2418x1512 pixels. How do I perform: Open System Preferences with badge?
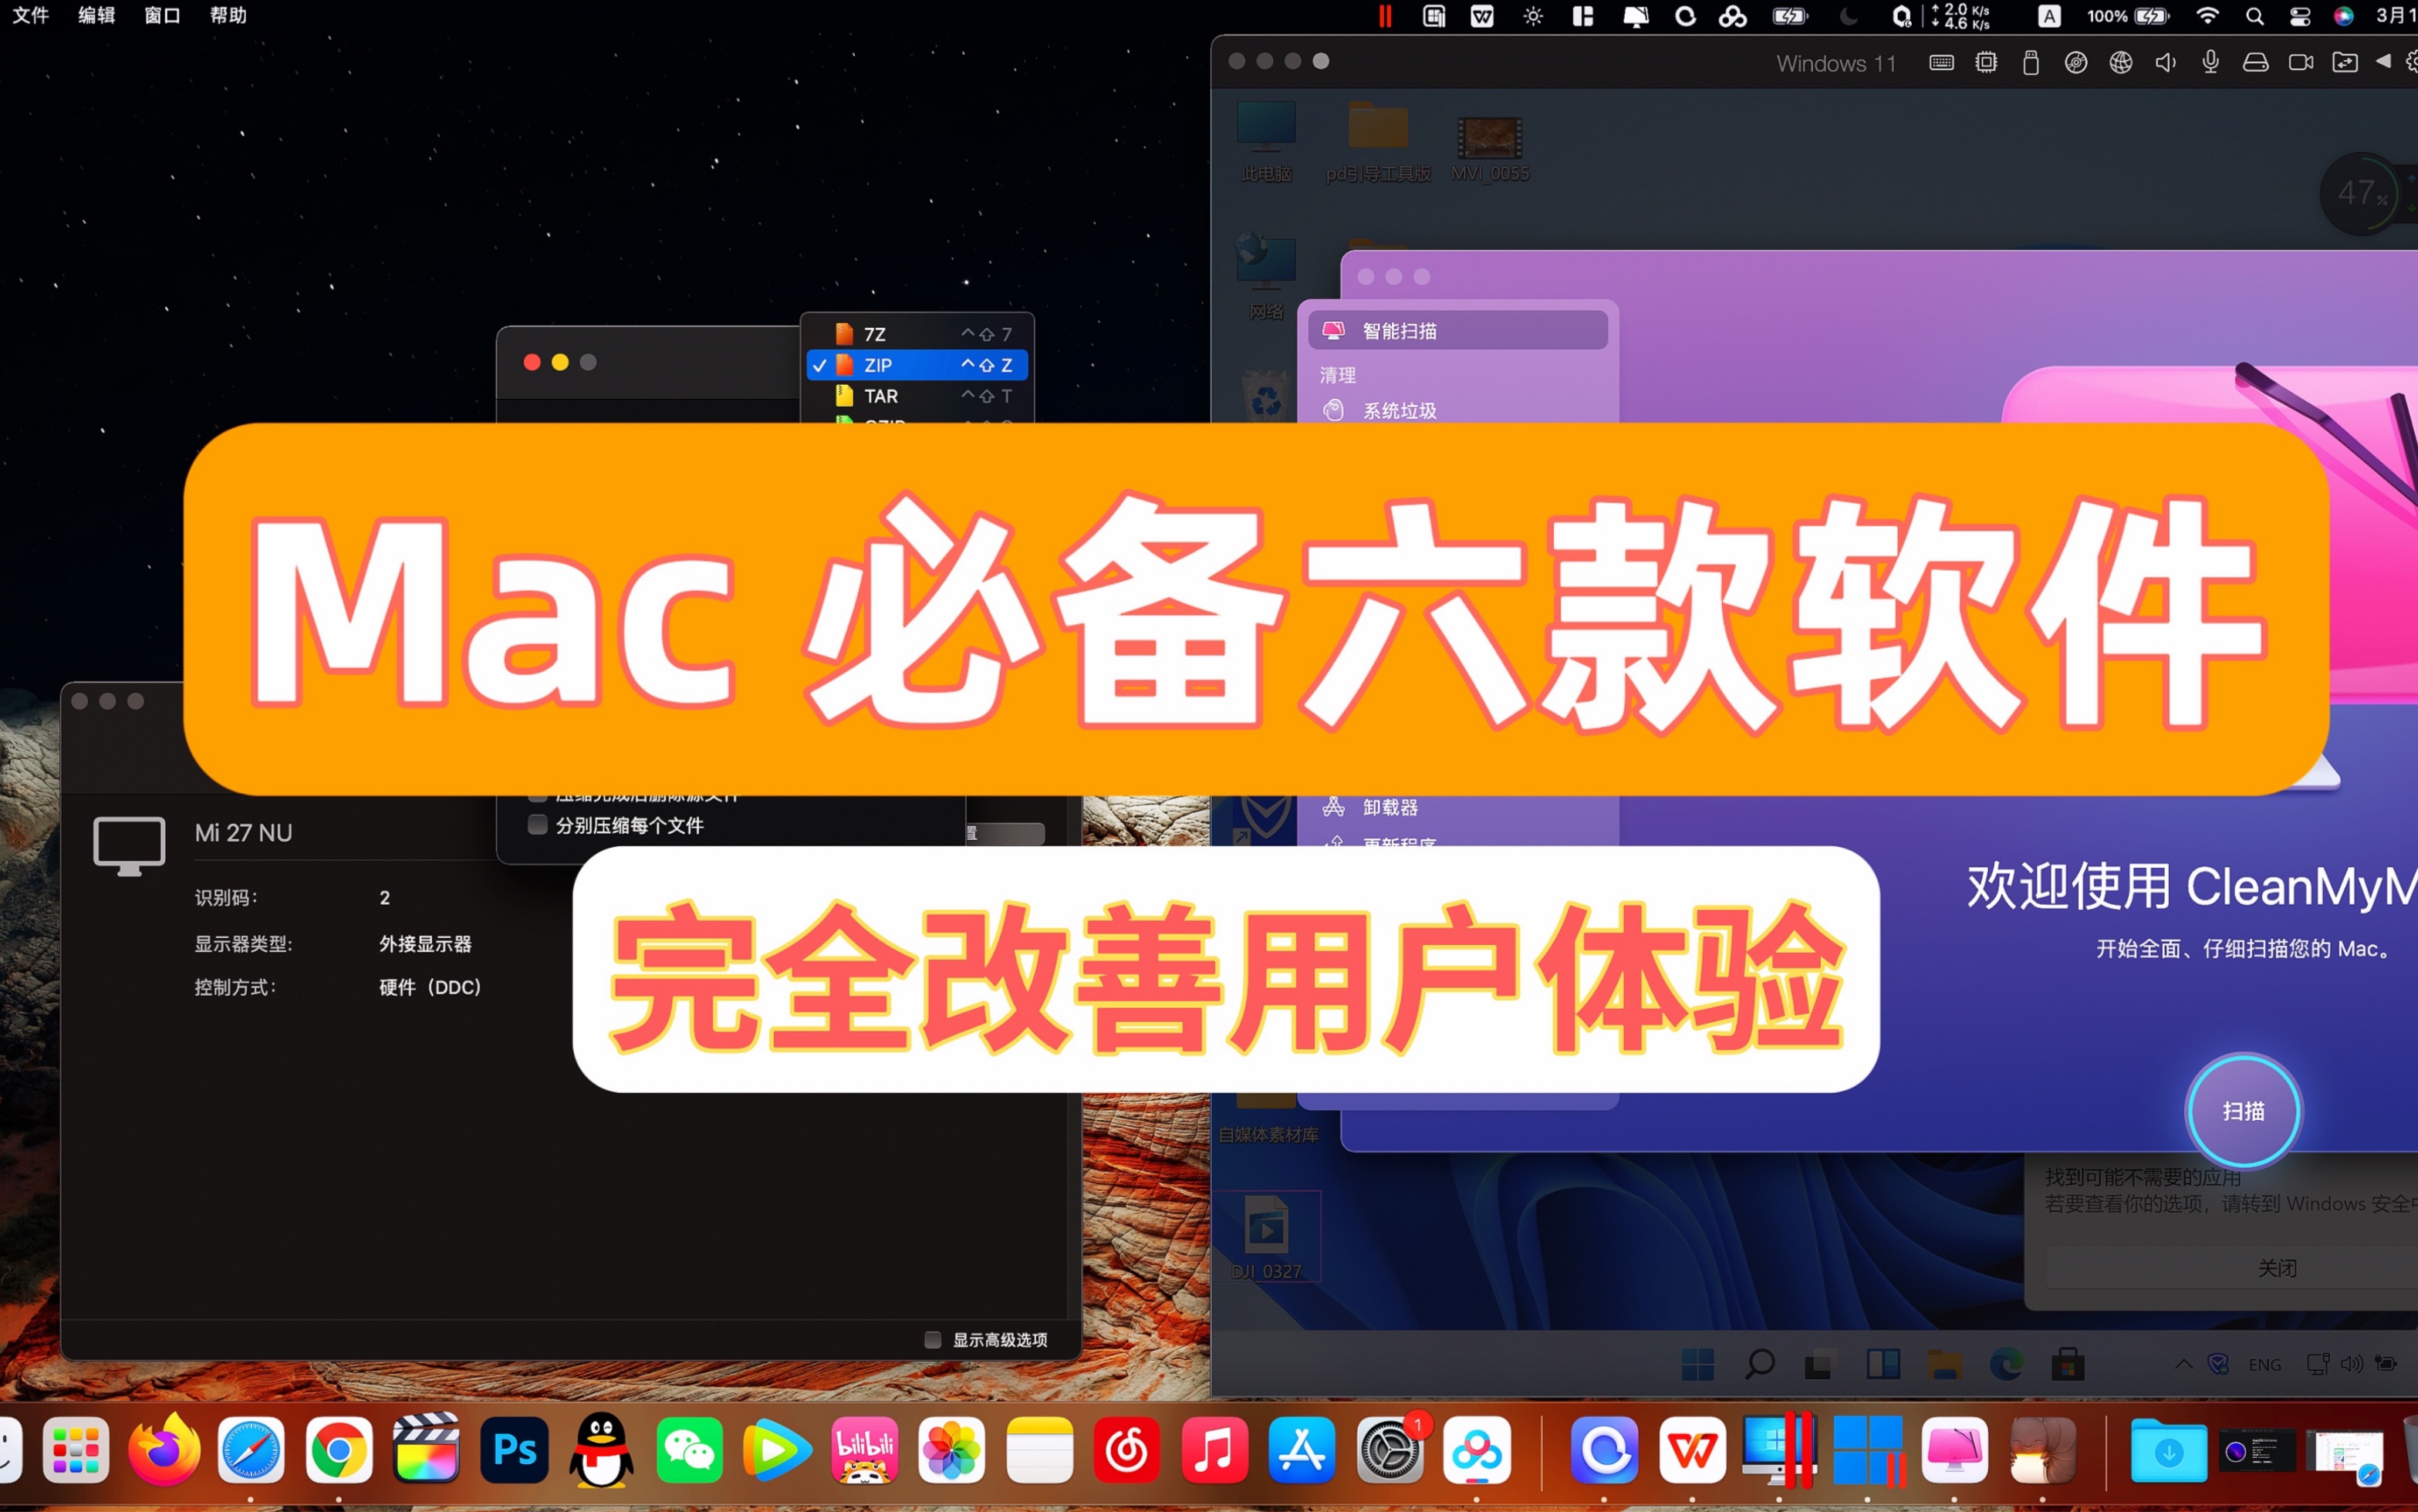(x=1390, y=1449)
